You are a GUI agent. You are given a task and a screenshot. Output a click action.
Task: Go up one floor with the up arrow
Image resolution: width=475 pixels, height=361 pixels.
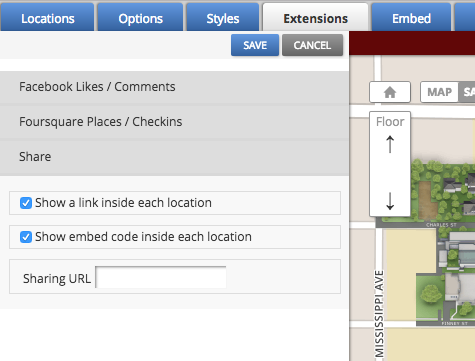[x=390, y=144]
